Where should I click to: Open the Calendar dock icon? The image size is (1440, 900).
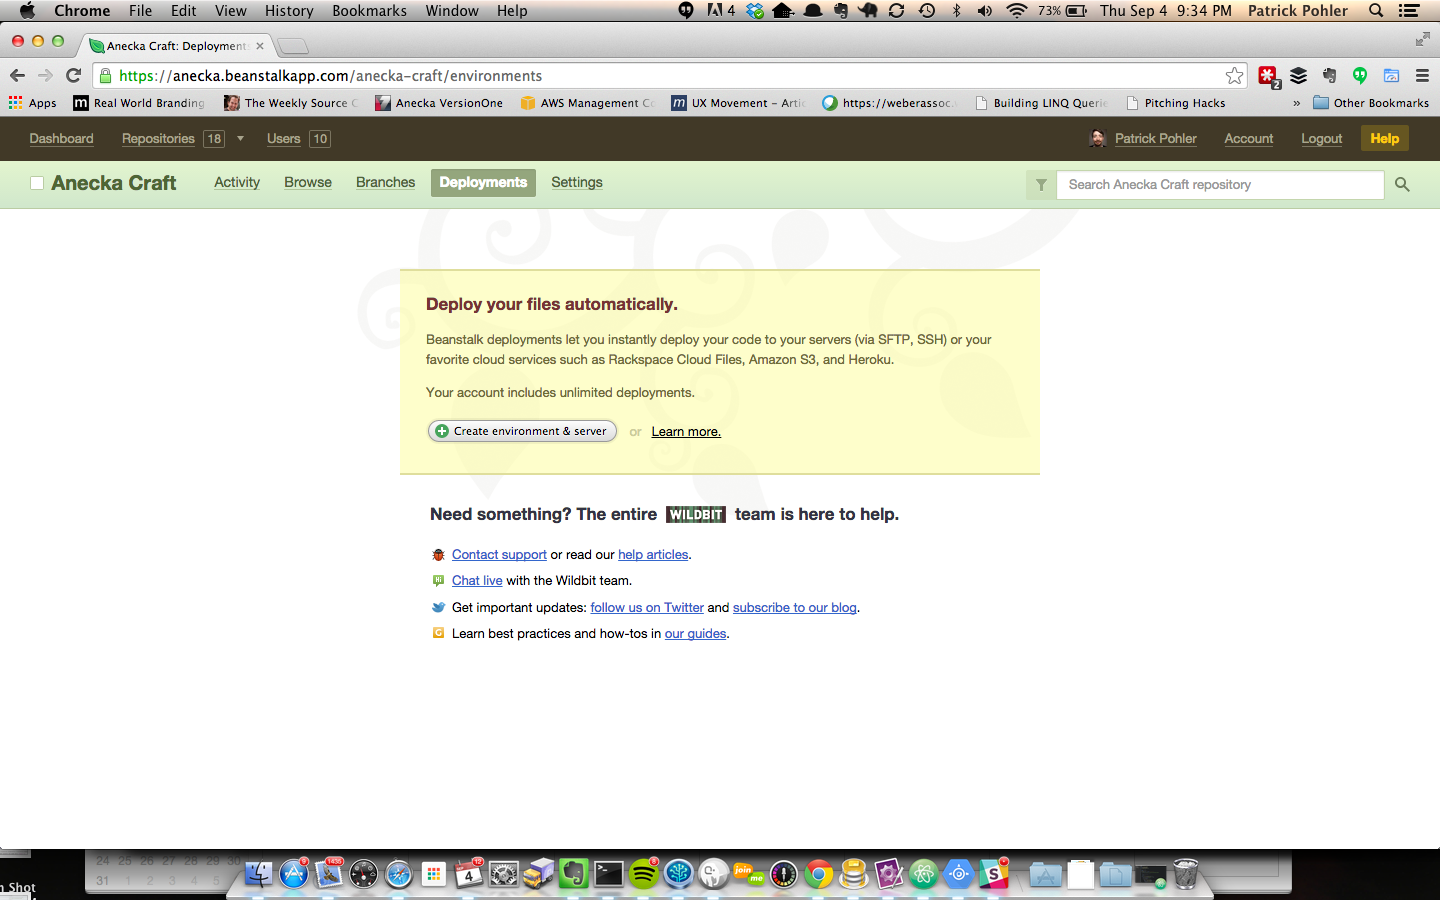[469, 874]
